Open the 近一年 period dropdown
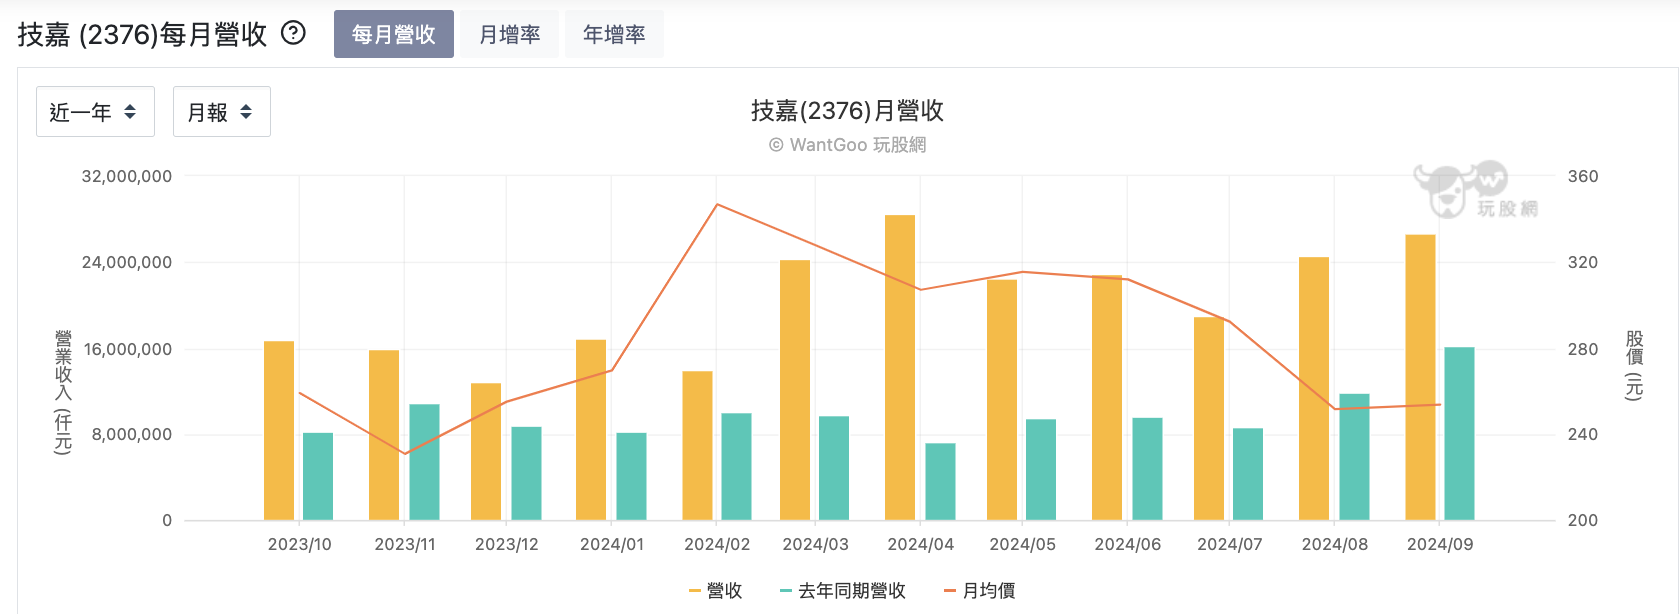The width and height of the screenshot is (1680, 614). (95, 112)
